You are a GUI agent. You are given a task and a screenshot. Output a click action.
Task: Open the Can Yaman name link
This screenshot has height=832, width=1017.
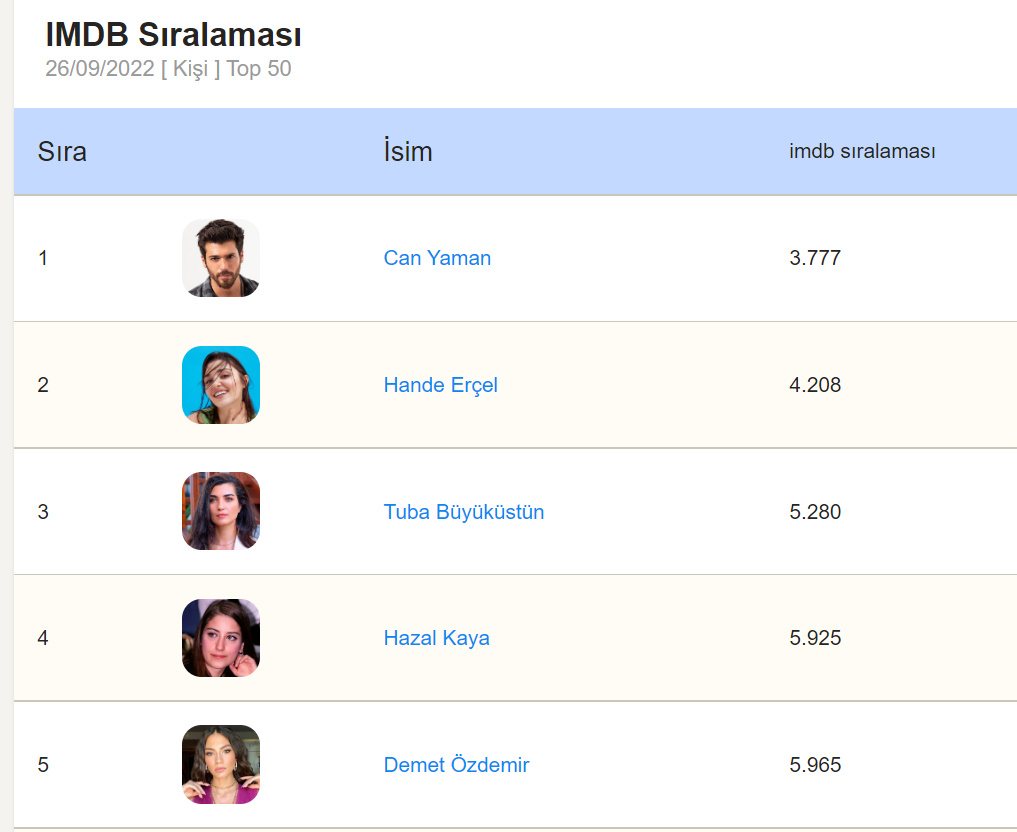[x=437, y=258]
